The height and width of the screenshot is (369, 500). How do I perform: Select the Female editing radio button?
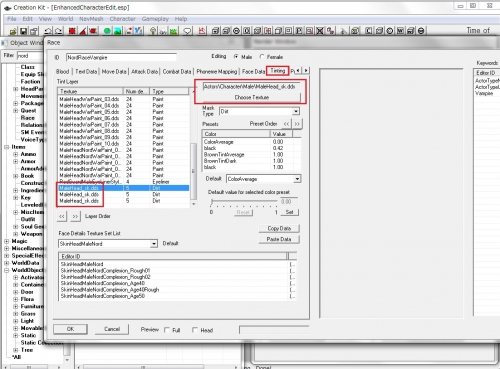[262, 57]
